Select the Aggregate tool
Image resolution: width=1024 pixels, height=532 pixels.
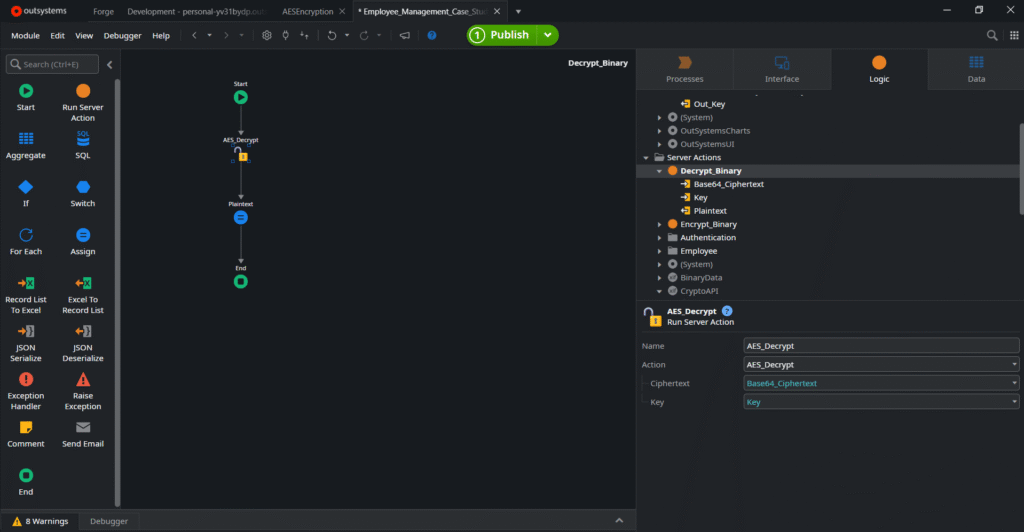(x=26, y=145)
